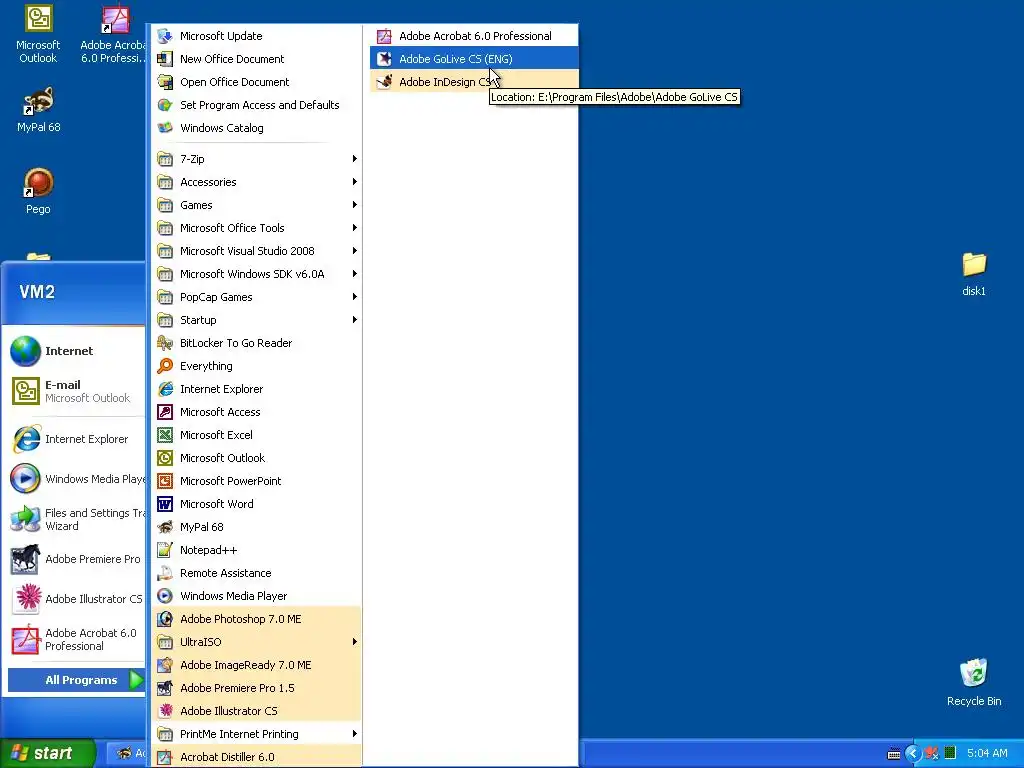The height and width of the screenshot is (768, 1024).
Task: Expand Microsoft Windows SDK v6.0A arrow
Action: point(355,274)
